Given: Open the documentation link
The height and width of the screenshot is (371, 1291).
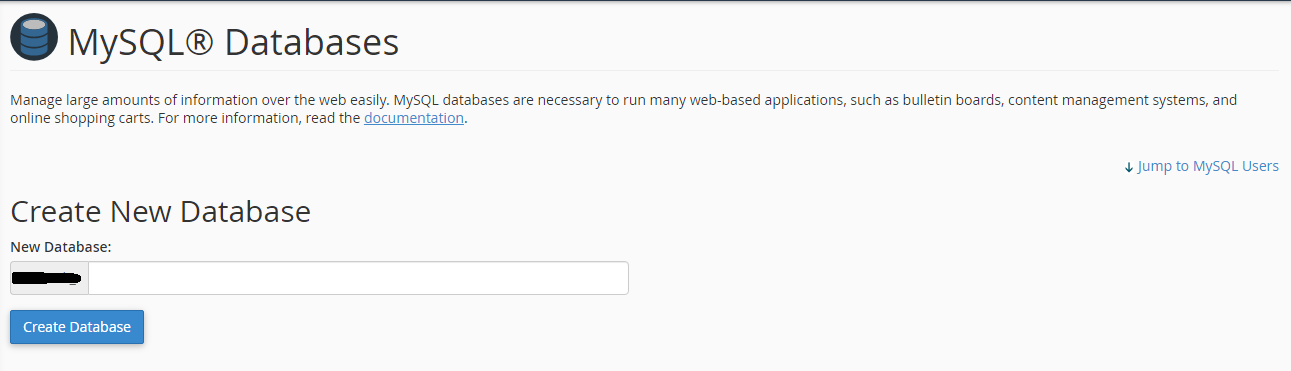Looking at the screenshot, I should tap(414, 118).
